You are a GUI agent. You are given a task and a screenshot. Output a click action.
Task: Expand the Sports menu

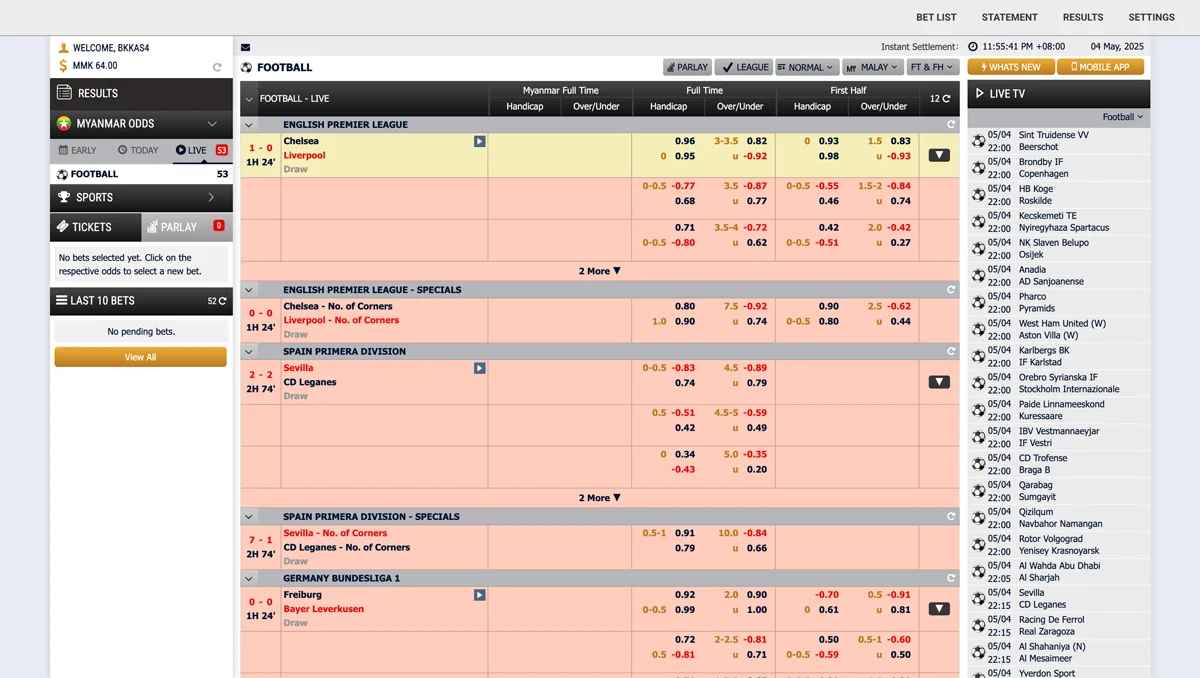141,198
